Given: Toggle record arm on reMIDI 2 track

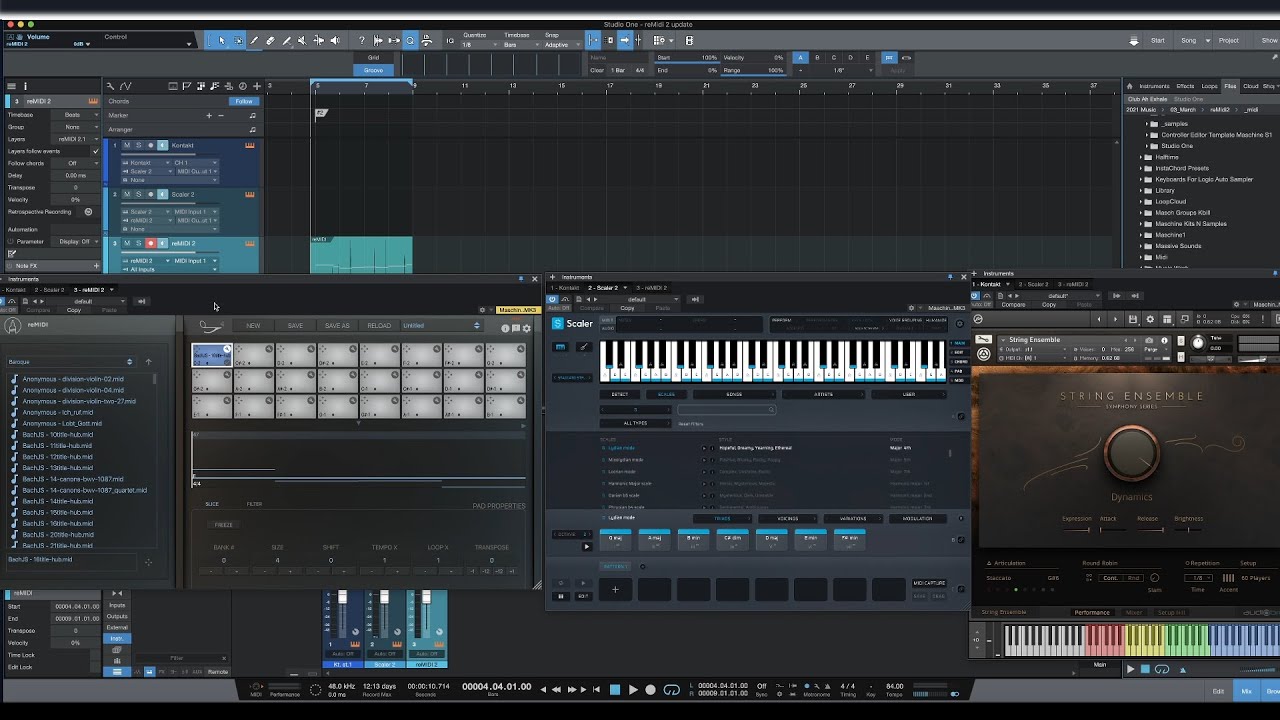Looking at the screenshot, I should click(151, 243).
